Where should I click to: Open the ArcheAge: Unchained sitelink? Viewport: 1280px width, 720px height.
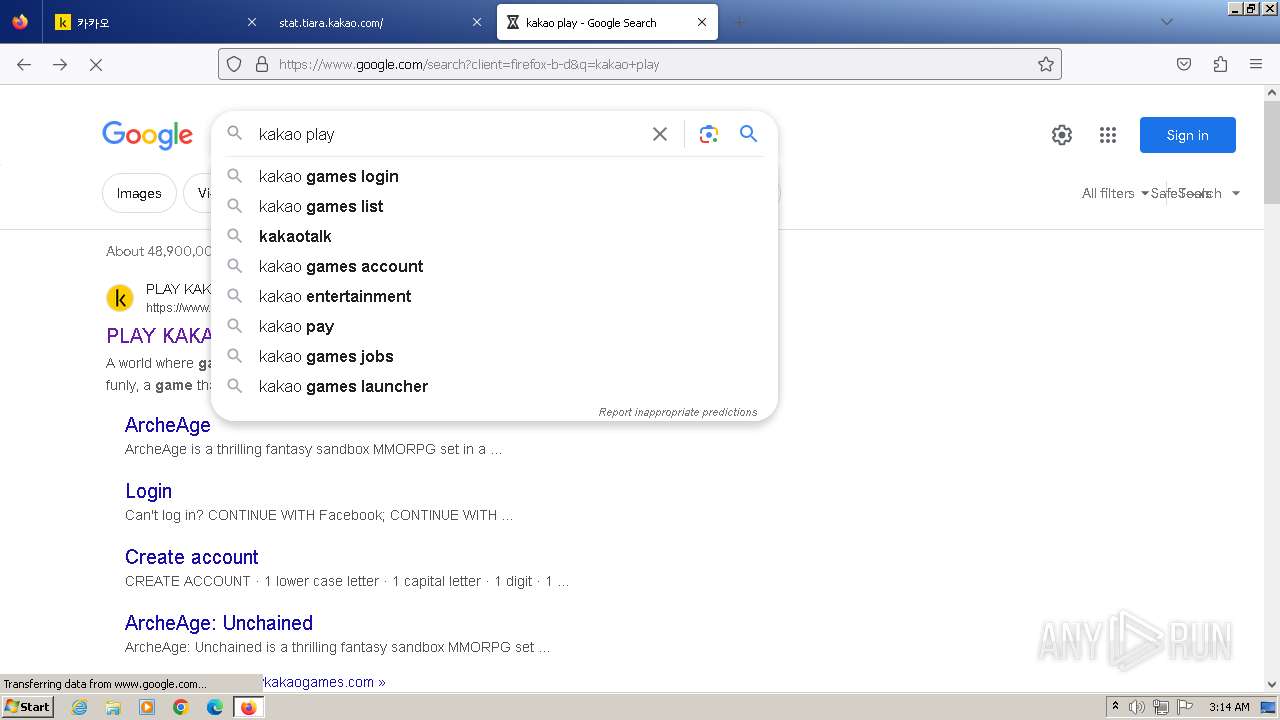pyautogui.click(x=219, y=623)
